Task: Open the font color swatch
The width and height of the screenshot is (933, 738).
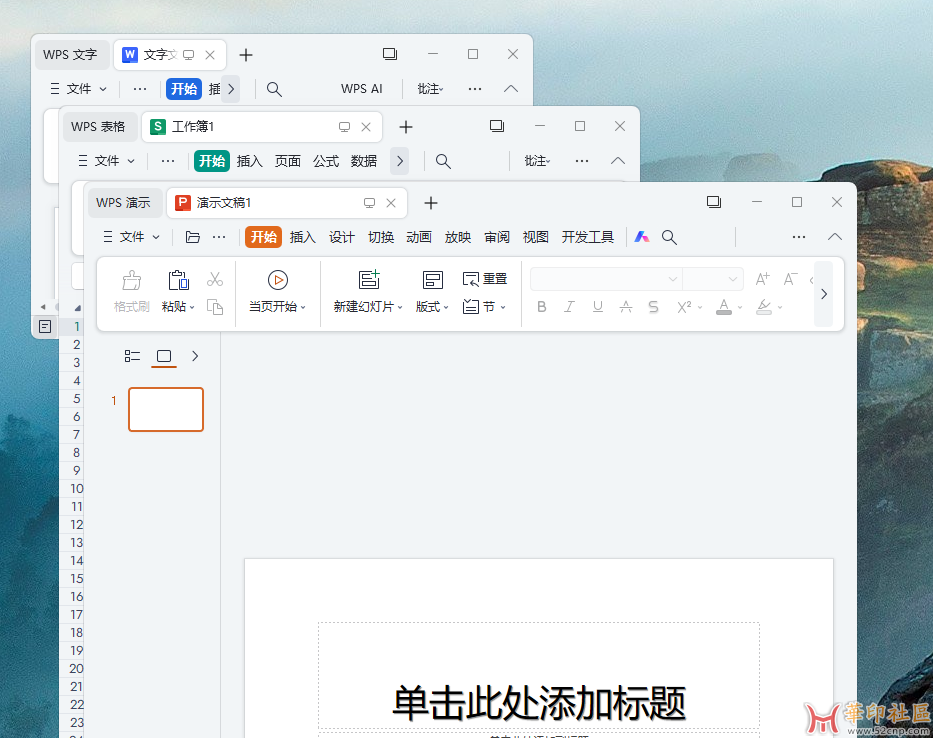Action: (x=725, y=307)
